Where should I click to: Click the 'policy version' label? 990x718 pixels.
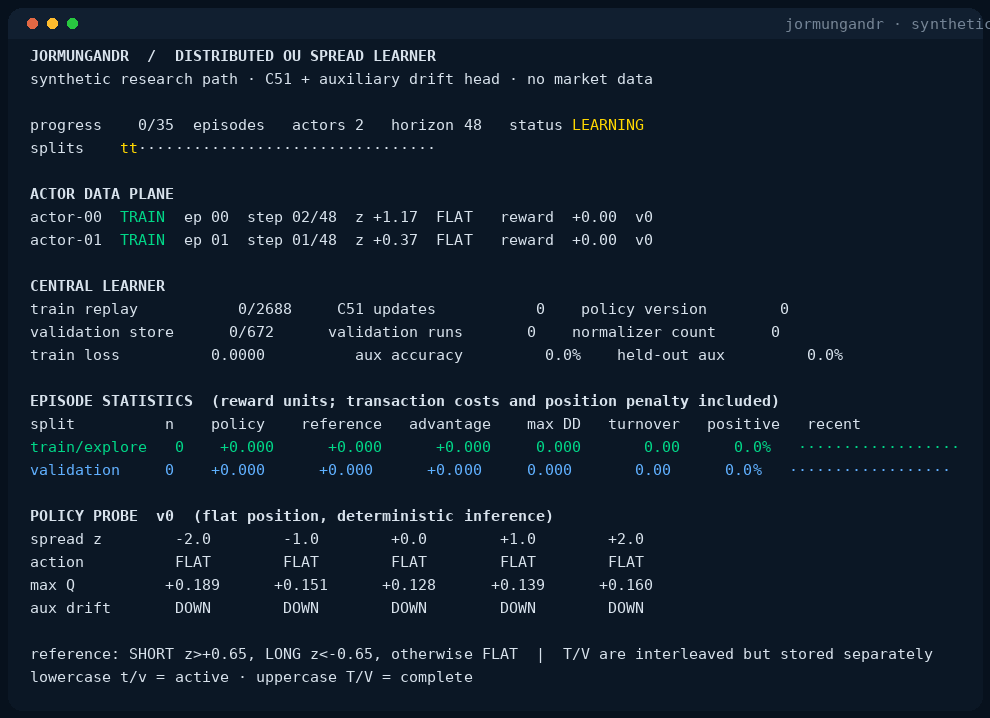tap(643, 309)
